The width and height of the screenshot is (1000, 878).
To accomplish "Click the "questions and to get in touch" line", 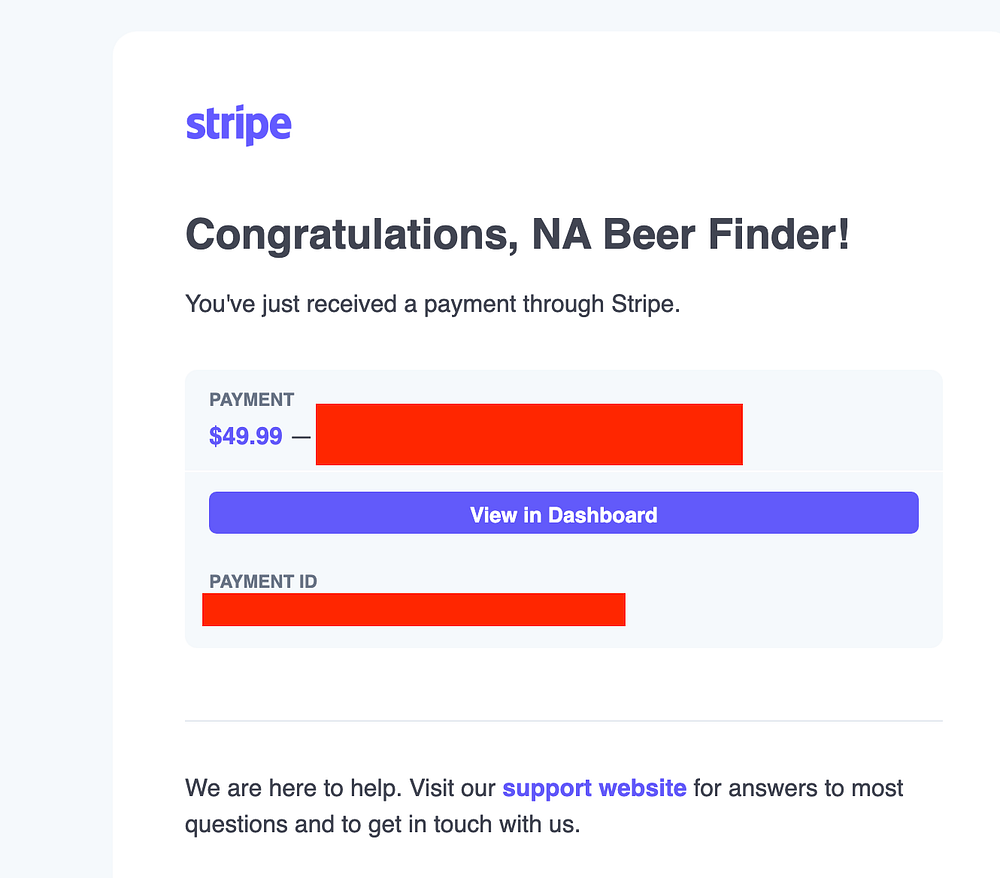I will tap(383, 824).
